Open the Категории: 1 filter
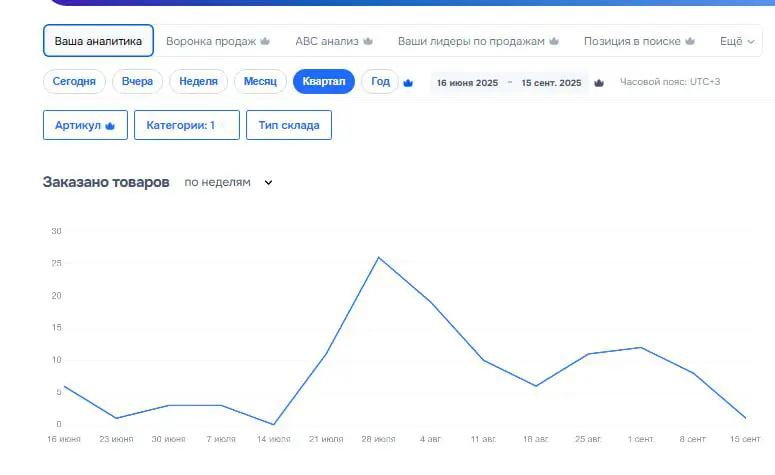 (x=187, y=125)
